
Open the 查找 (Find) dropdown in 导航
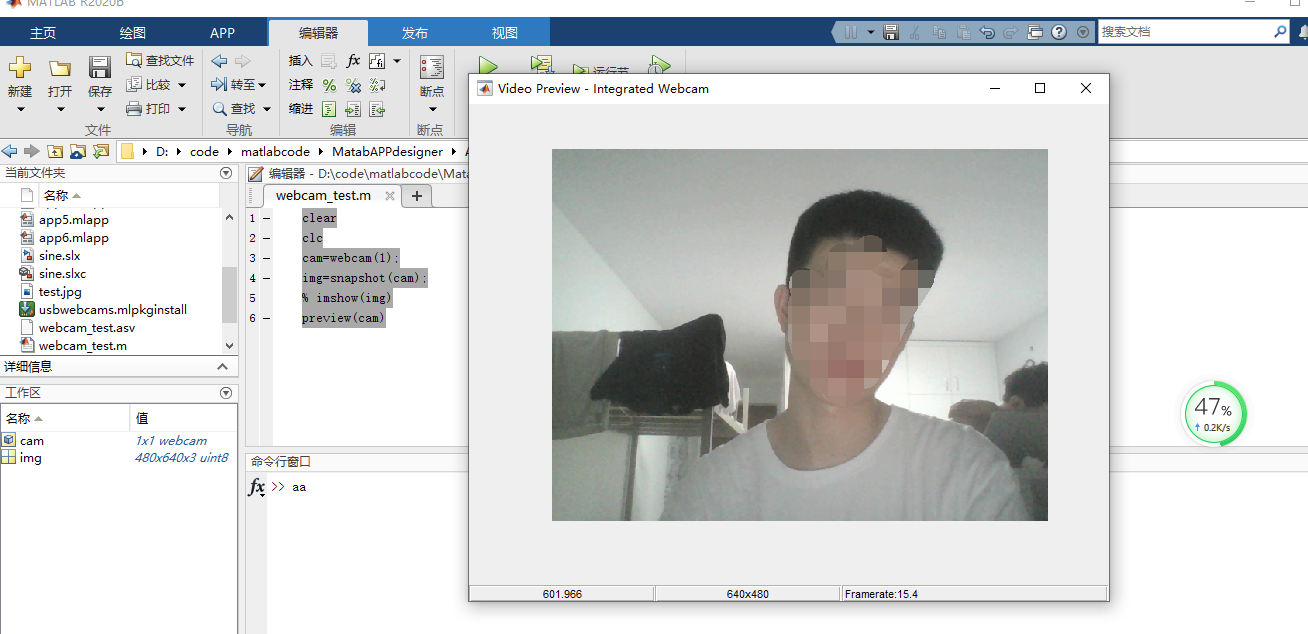point(241,109)
